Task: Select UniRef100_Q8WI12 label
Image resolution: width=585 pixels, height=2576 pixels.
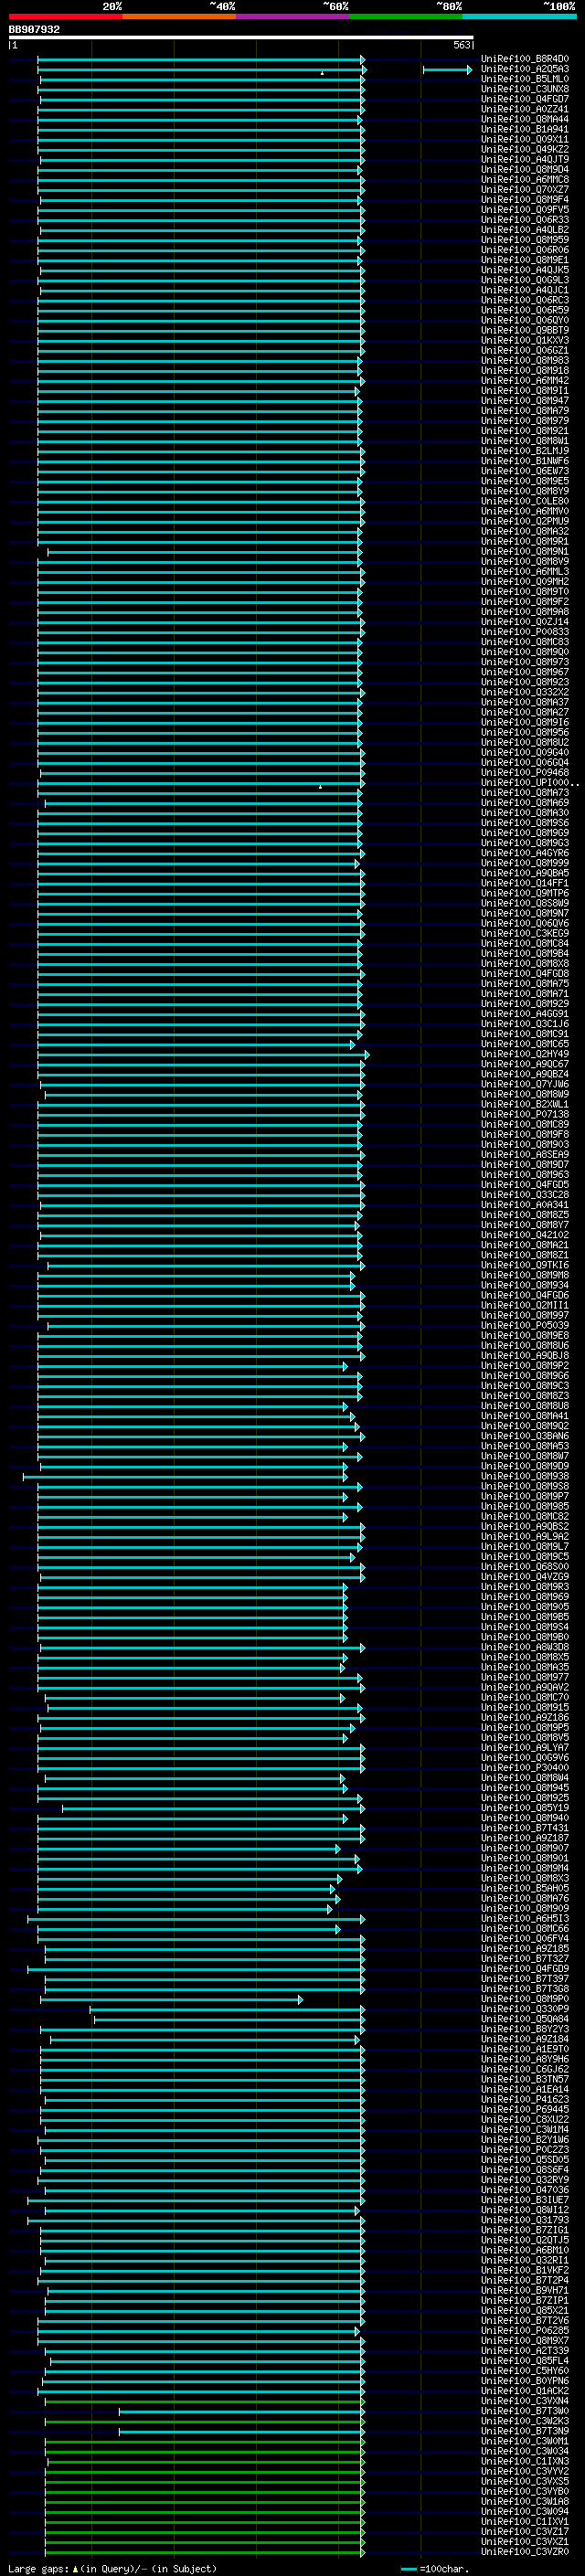Action: click(x=525, y=2209)
